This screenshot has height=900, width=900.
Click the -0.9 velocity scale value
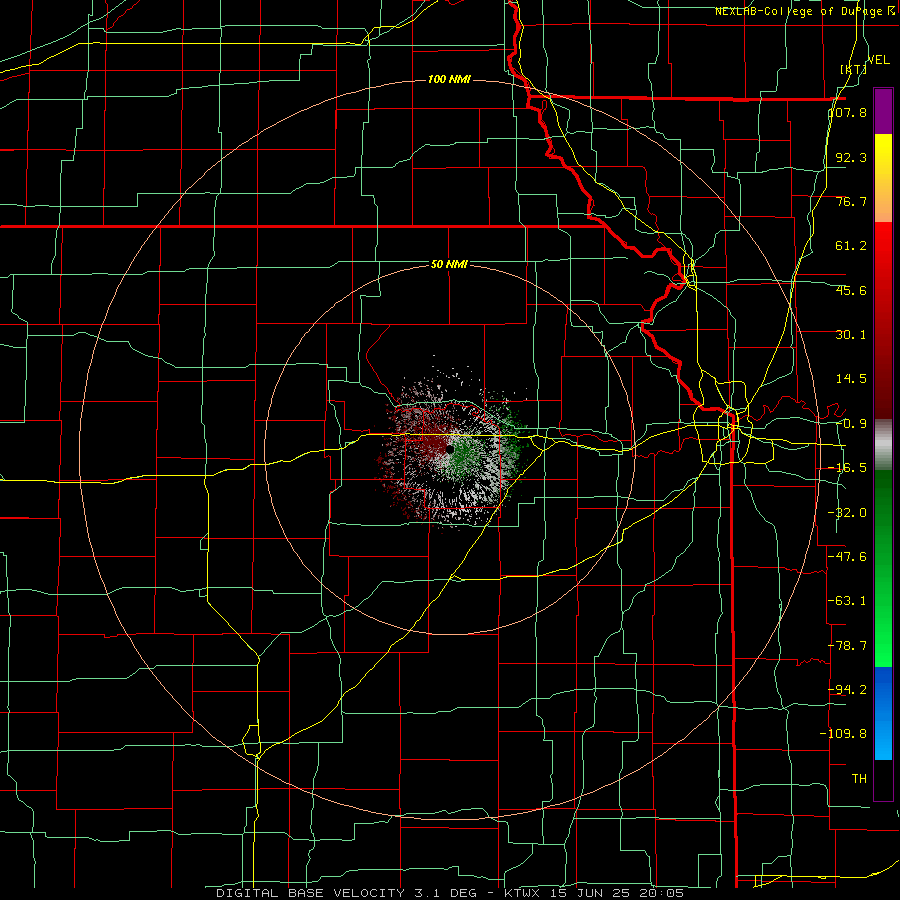(851, 424)
